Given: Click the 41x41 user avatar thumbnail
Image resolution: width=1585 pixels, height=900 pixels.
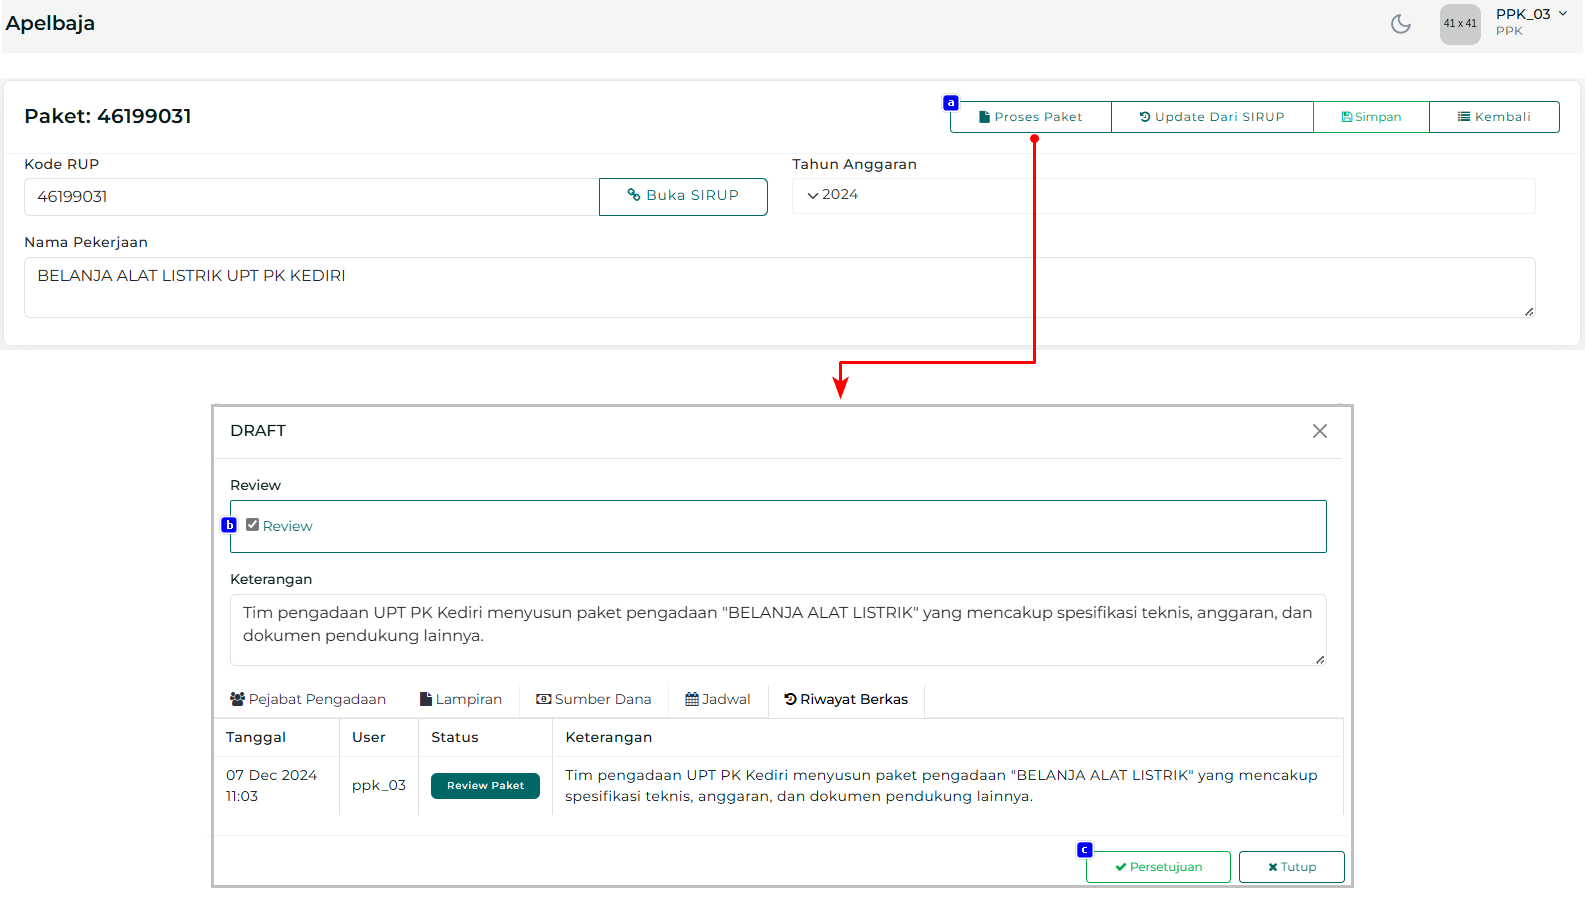Looking at the screenshot, I should pos(1459,24).
